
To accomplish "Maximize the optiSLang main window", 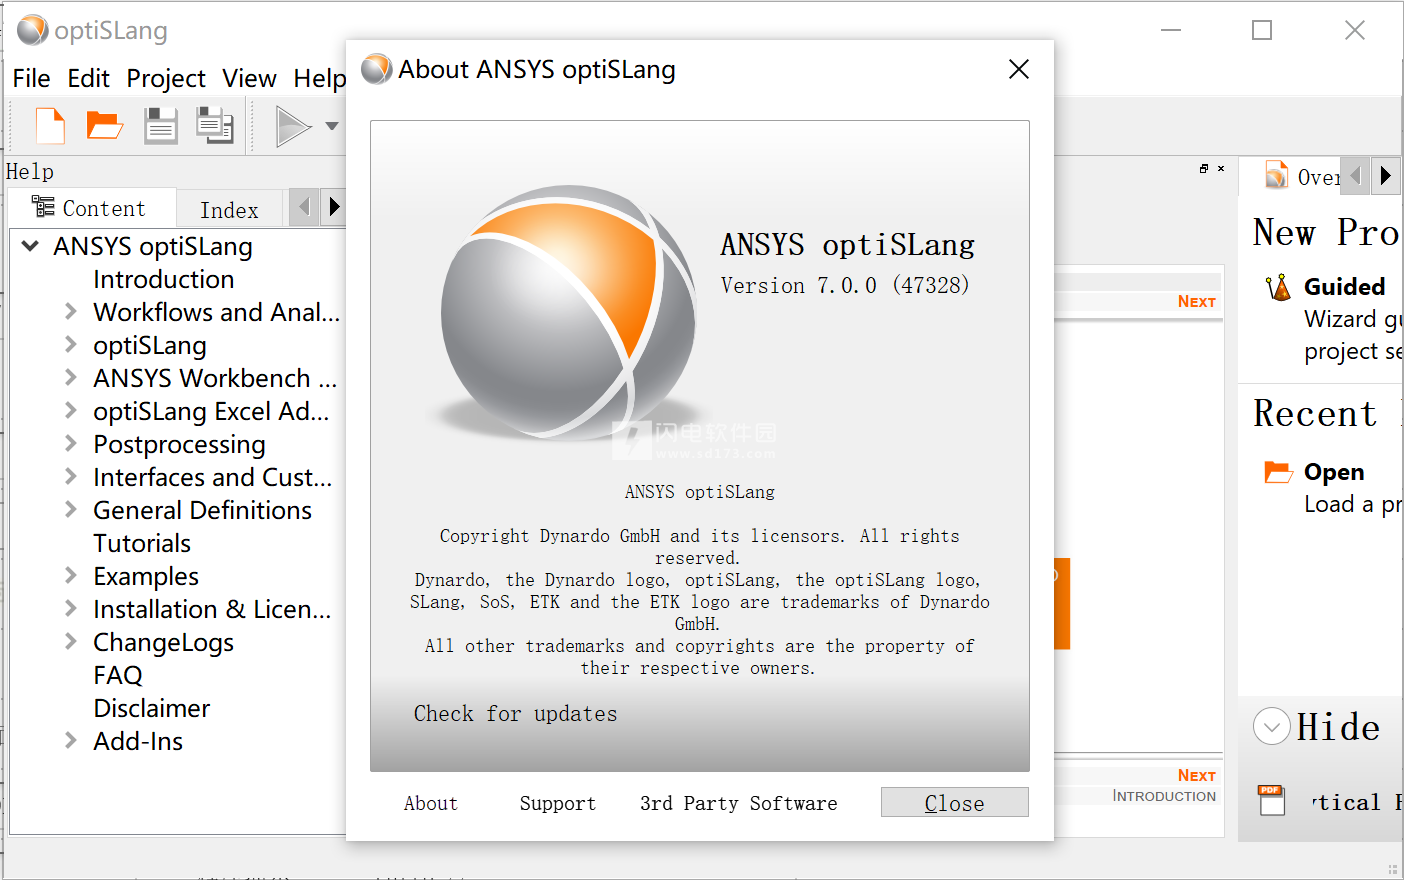I will point(1262,30).
